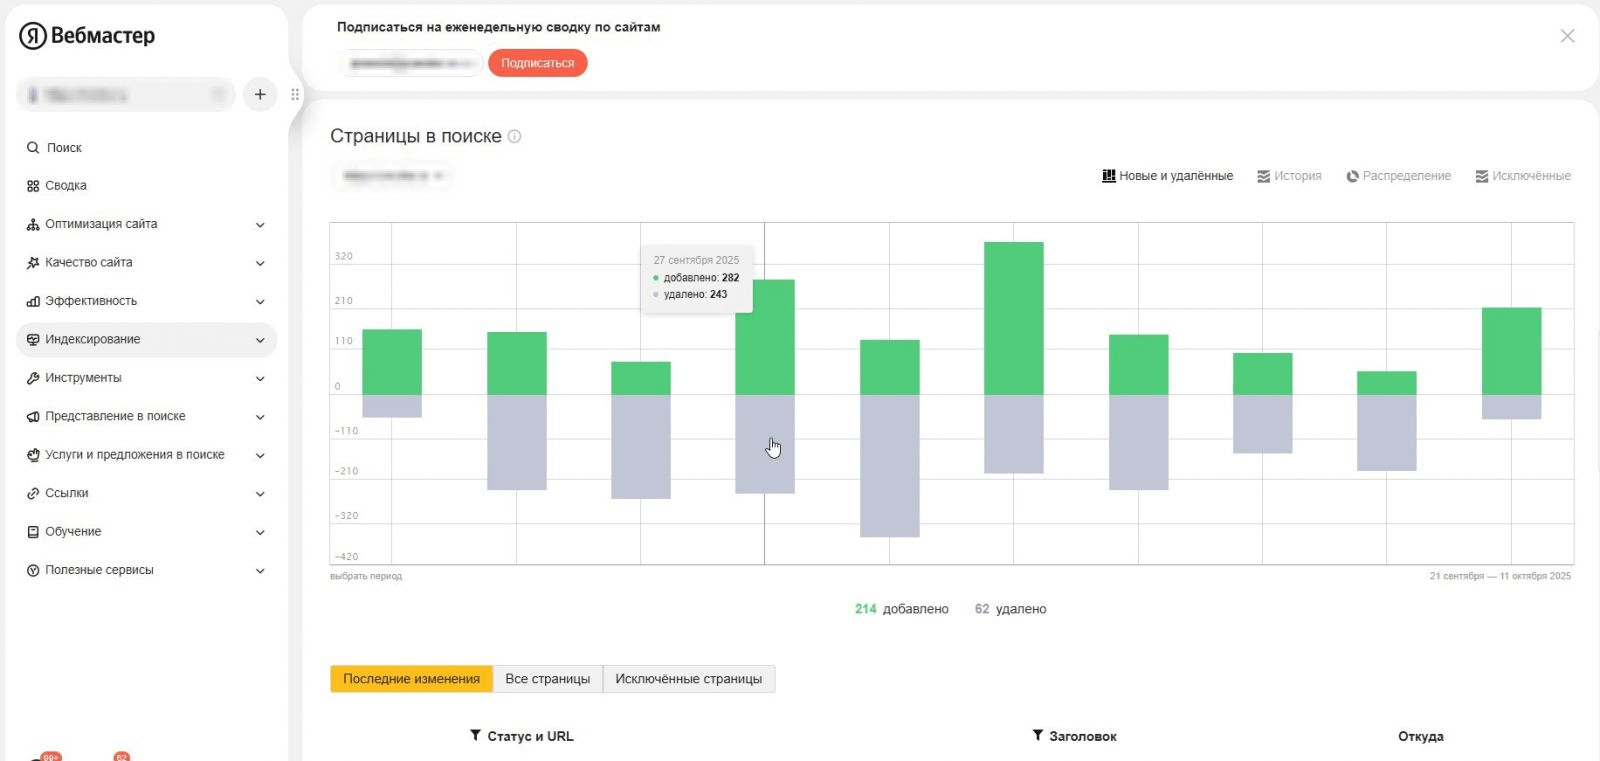Switch to the Все страницы tab
The image size is (1600, 761).
pyautogui.click(x=547, y=679)
